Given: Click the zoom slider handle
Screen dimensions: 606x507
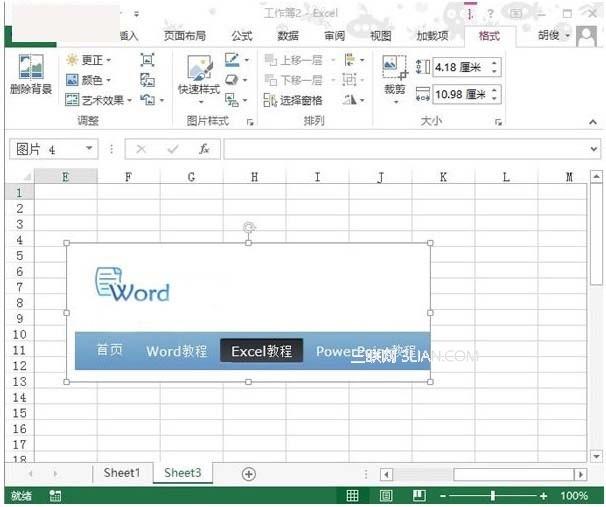Looking at the screenshot, I should [x=493, y=495].
